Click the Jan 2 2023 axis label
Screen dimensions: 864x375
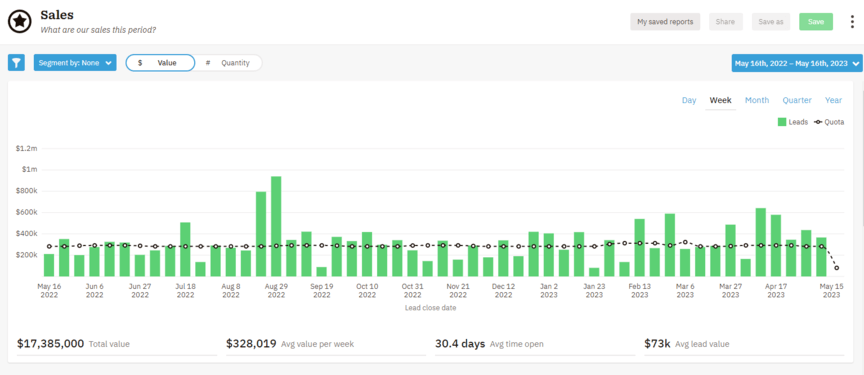click(549, 291)
